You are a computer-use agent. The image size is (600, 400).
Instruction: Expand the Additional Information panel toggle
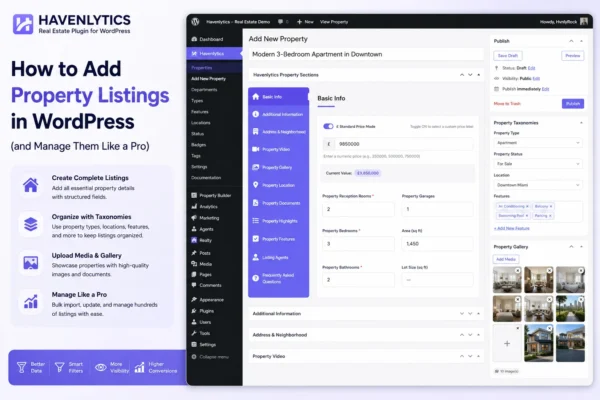click(479, 313)
